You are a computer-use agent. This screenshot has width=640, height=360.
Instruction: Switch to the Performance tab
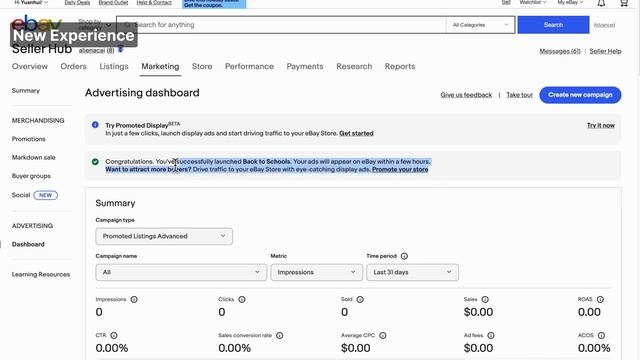[x=249, y=67]
